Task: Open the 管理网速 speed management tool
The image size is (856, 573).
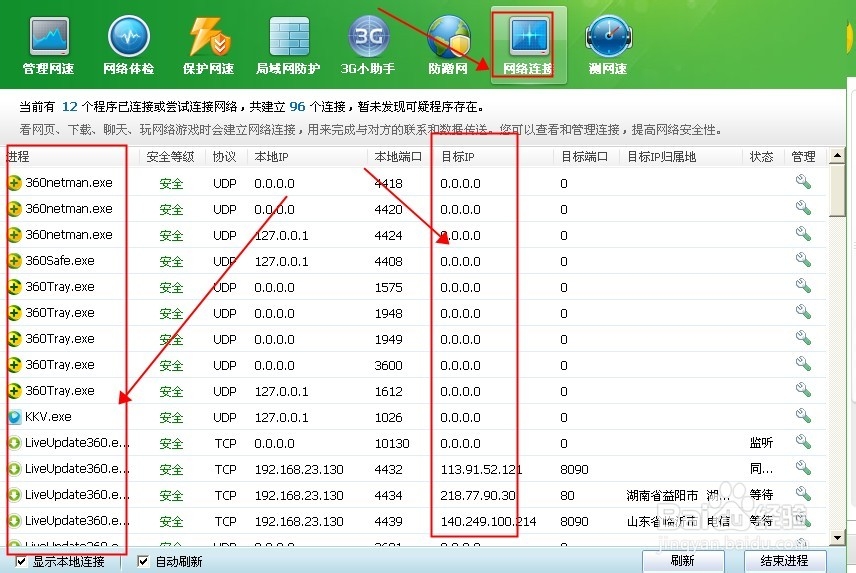Action: click(49, 46)
